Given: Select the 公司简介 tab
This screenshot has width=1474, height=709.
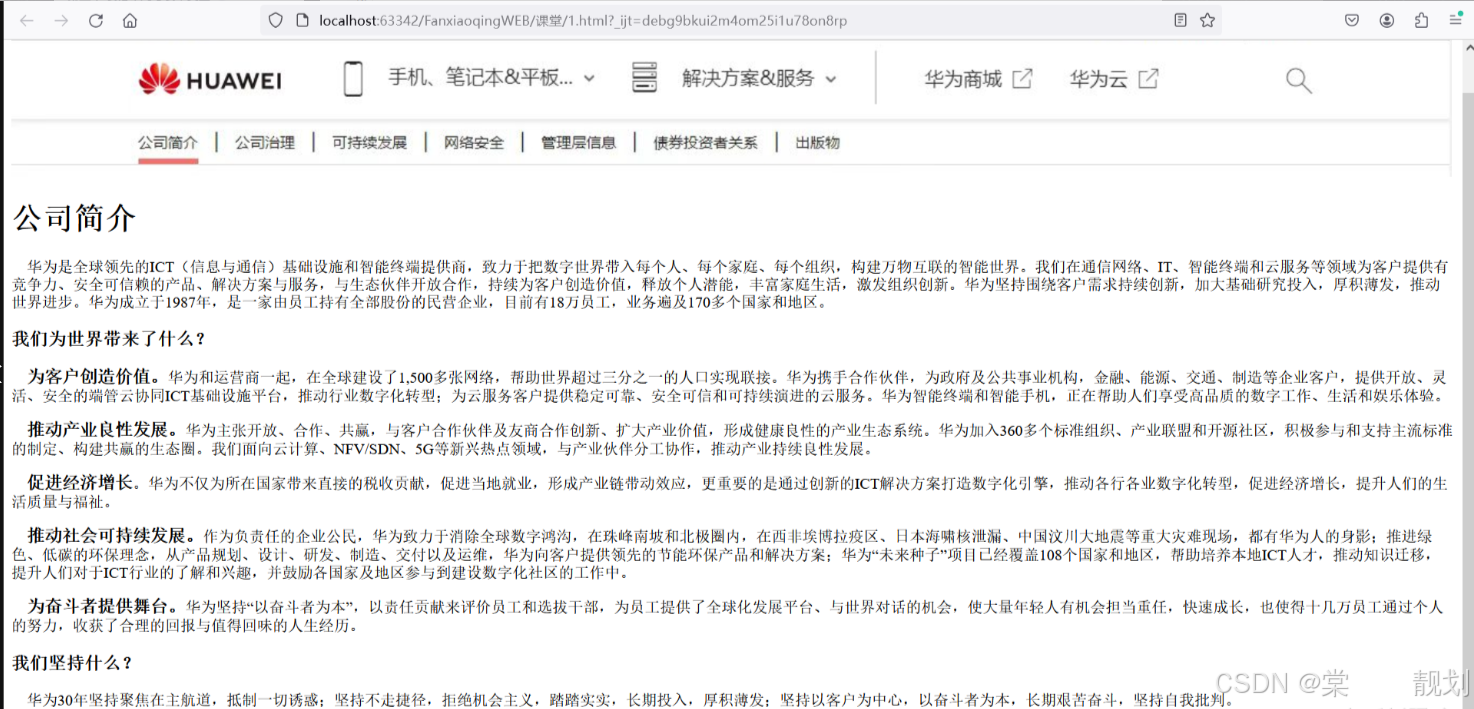Looking at the screenshot, I should click(168, 143).
